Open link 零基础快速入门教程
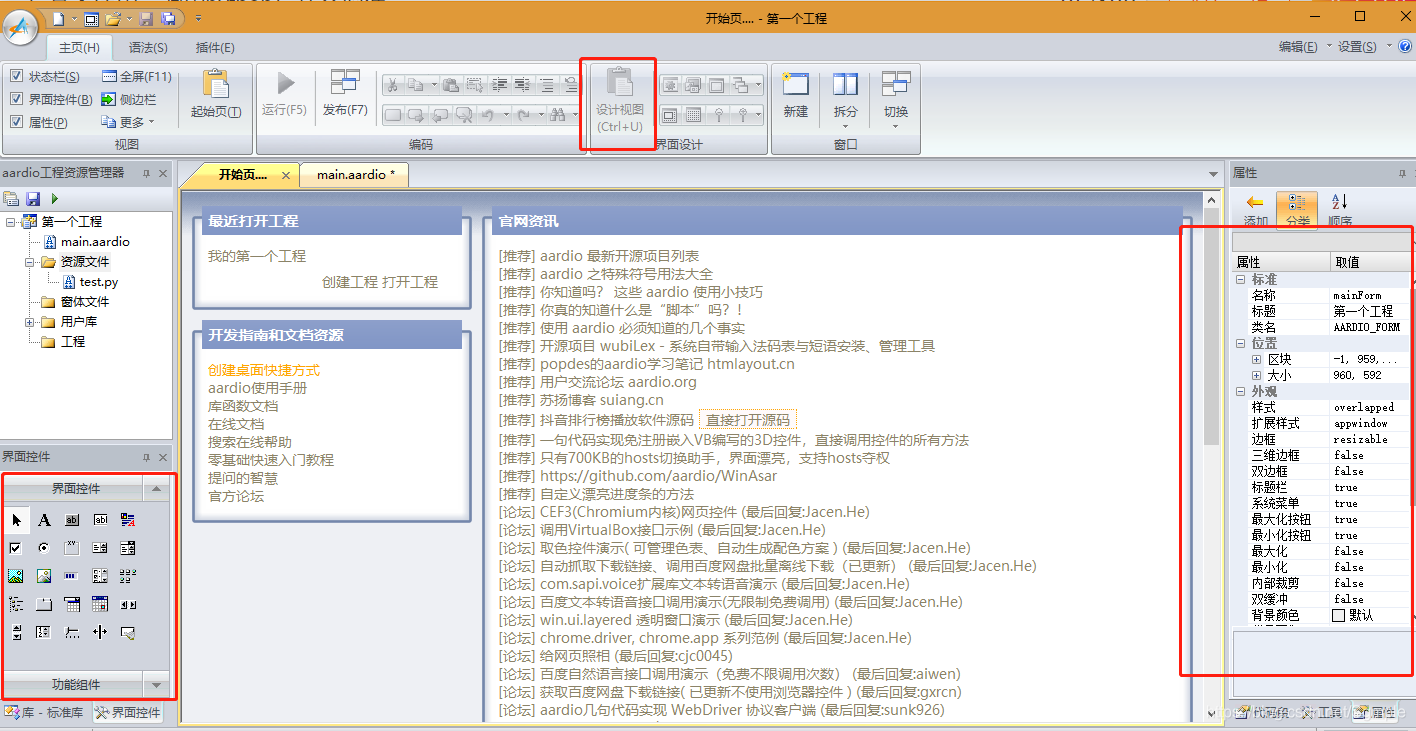Viewport: 1416px width, 731px height. coord(271,460)
